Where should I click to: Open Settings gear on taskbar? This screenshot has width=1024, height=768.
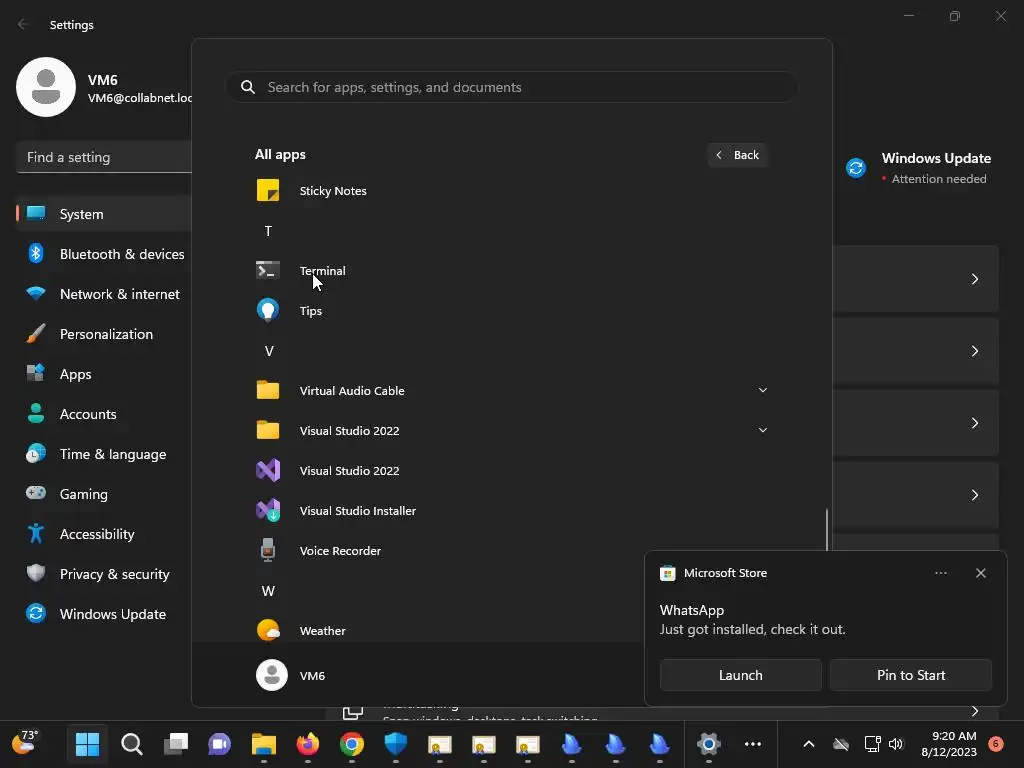(x=709, y=744)
